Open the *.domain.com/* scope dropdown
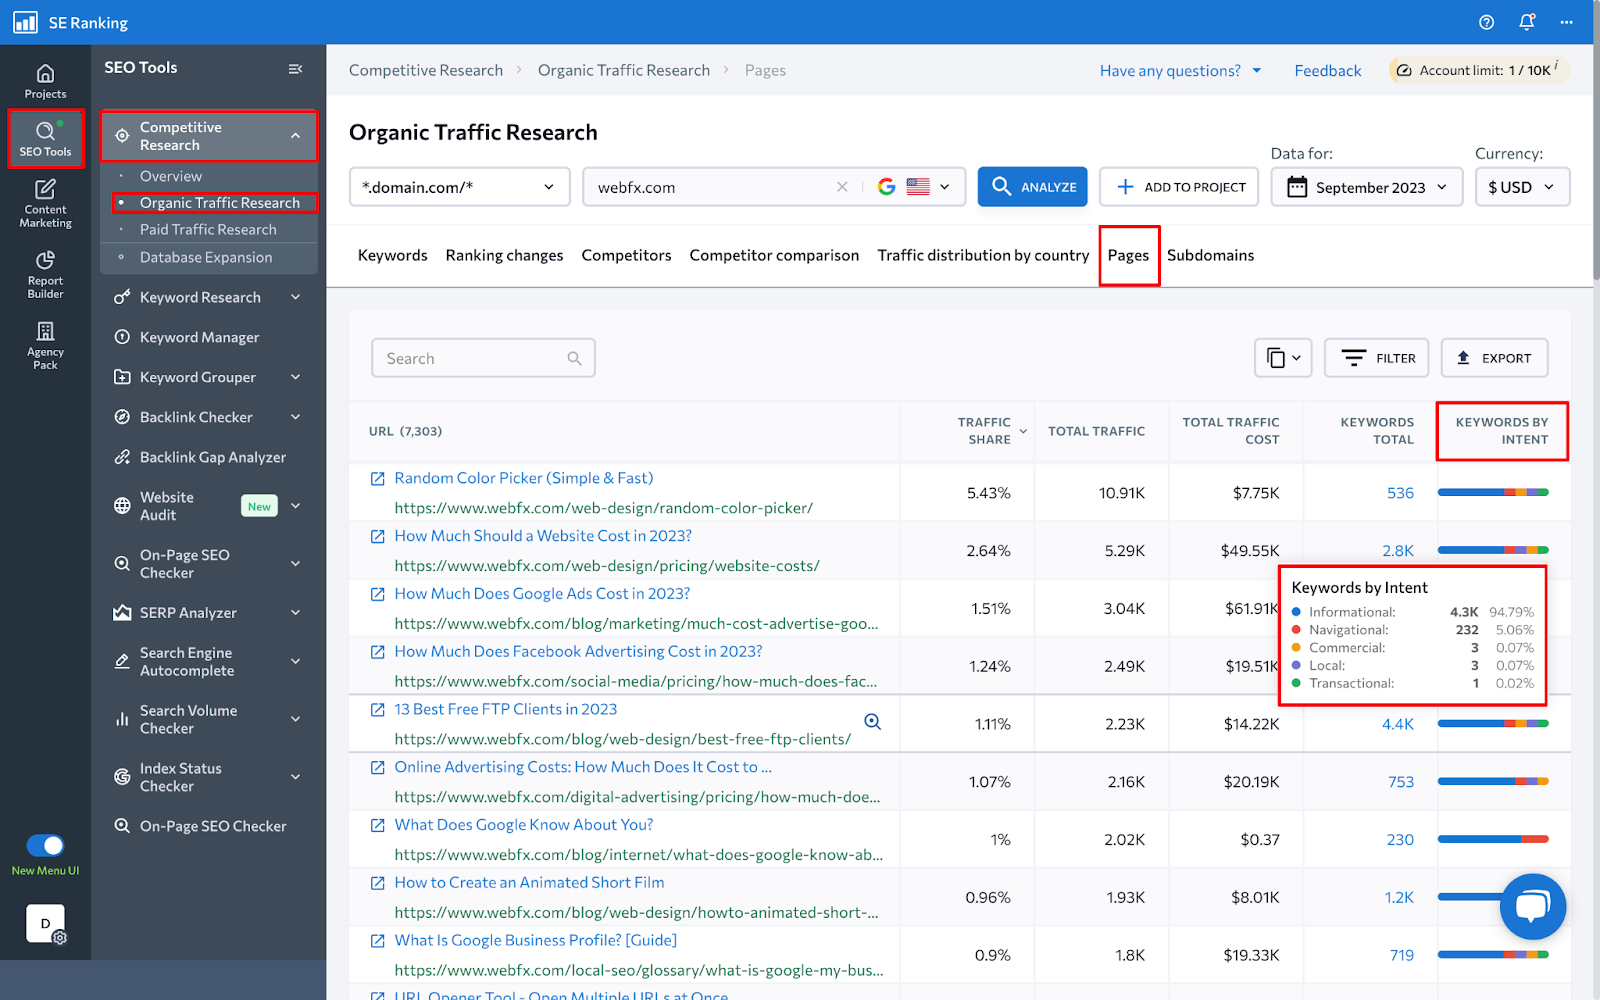1600x1000 pixels. [x=459, y=187]
